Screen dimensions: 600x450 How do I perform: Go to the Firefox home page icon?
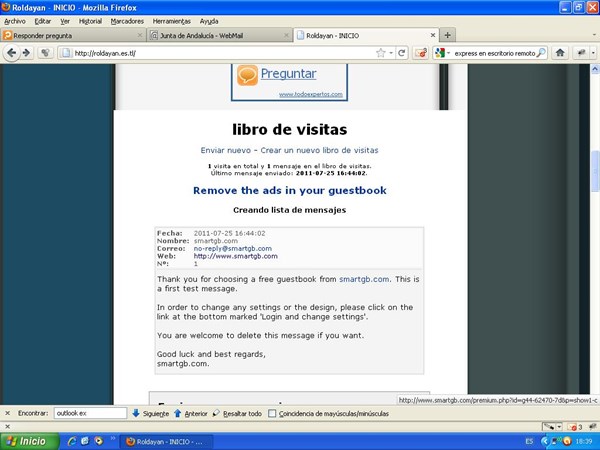pos(560,53)
